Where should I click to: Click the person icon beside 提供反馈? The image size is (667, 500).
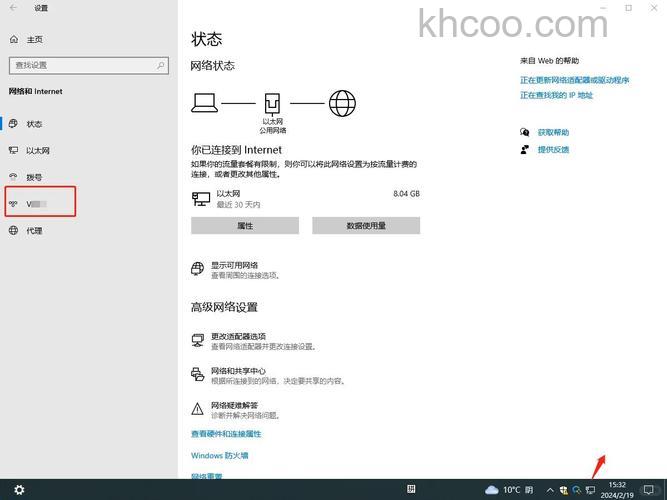pyautogui.click(x=525, y=149)
